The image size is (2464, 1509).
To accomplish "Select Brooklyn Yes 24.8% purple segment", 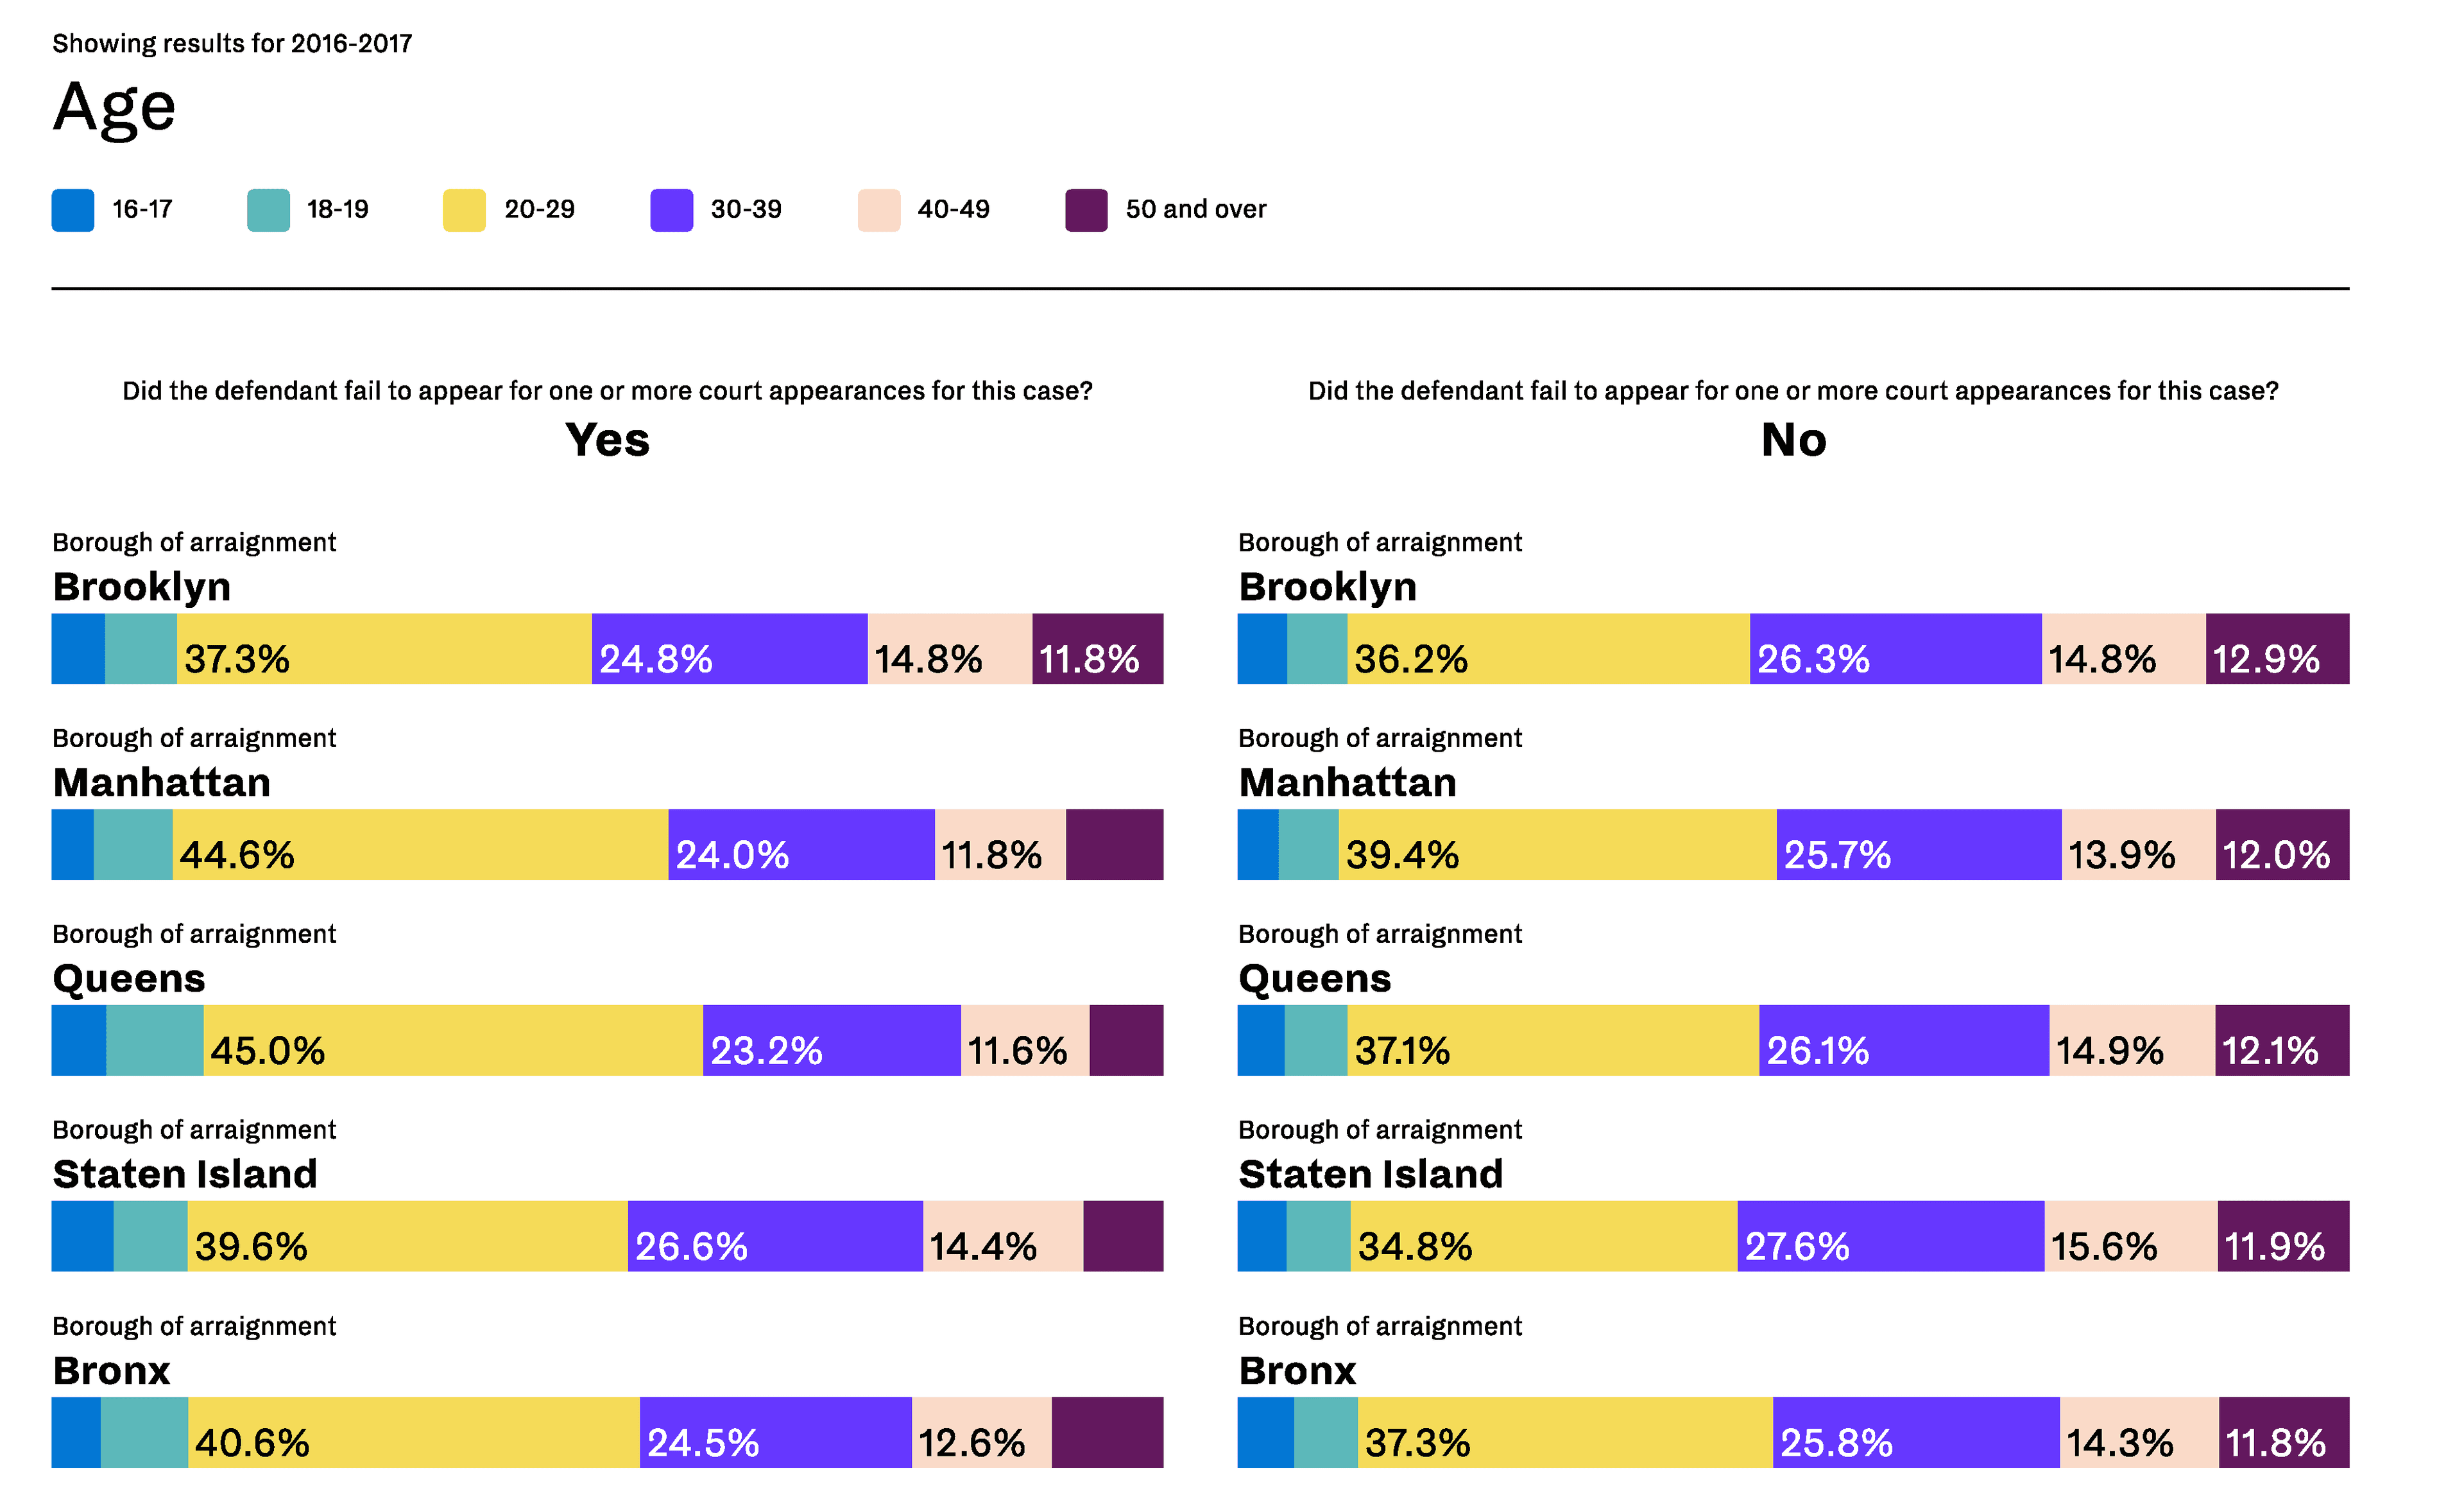I will 729,649.
